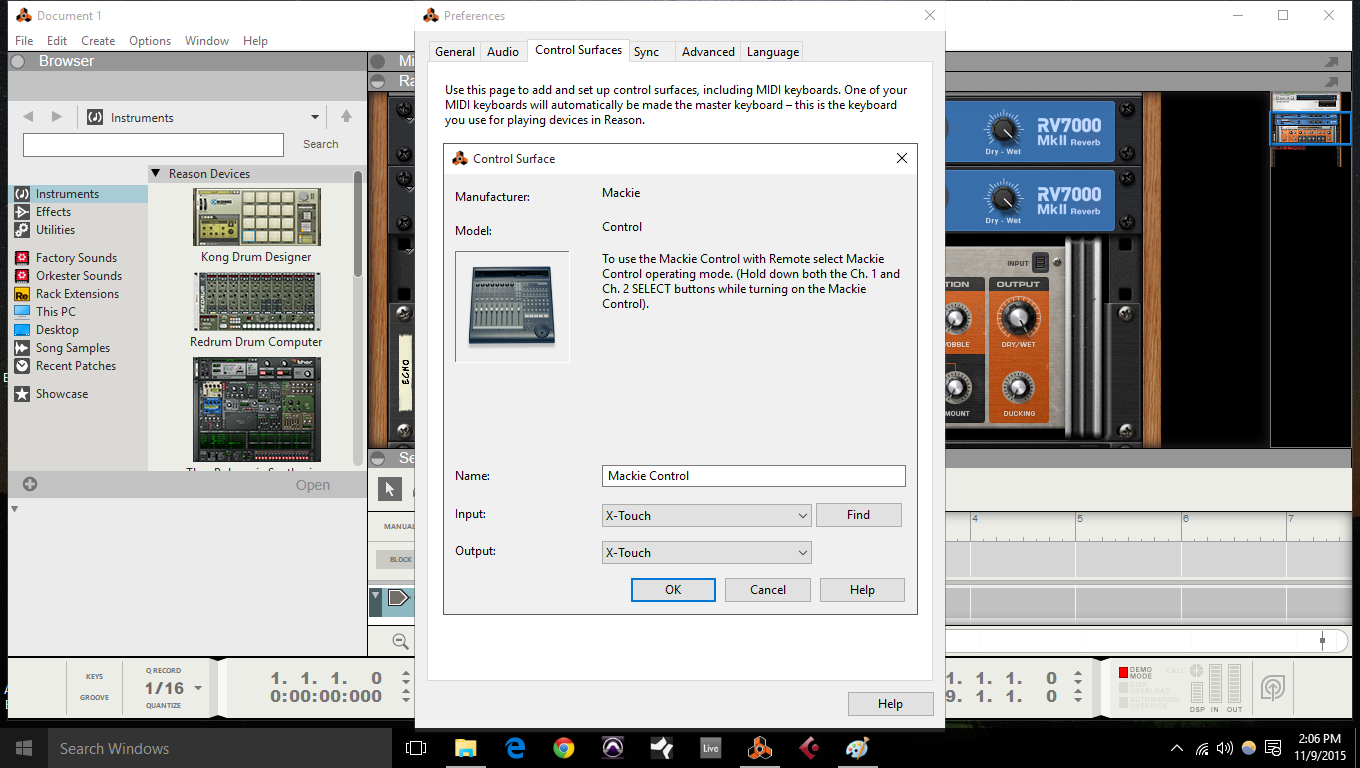Toggle the Browser panel collapse circle
Viewport: 1360px width, 768px height.
pos(17,62)
